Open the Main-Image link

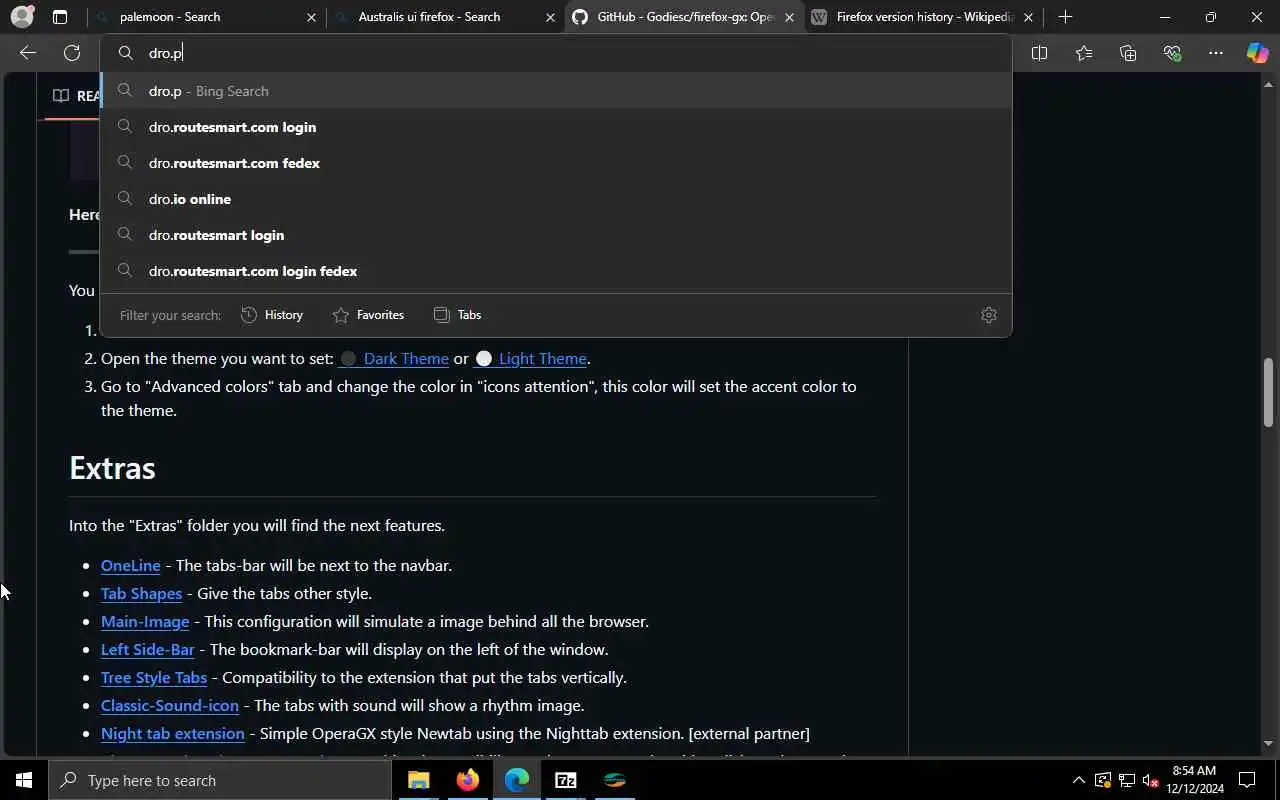click(145, 621)
